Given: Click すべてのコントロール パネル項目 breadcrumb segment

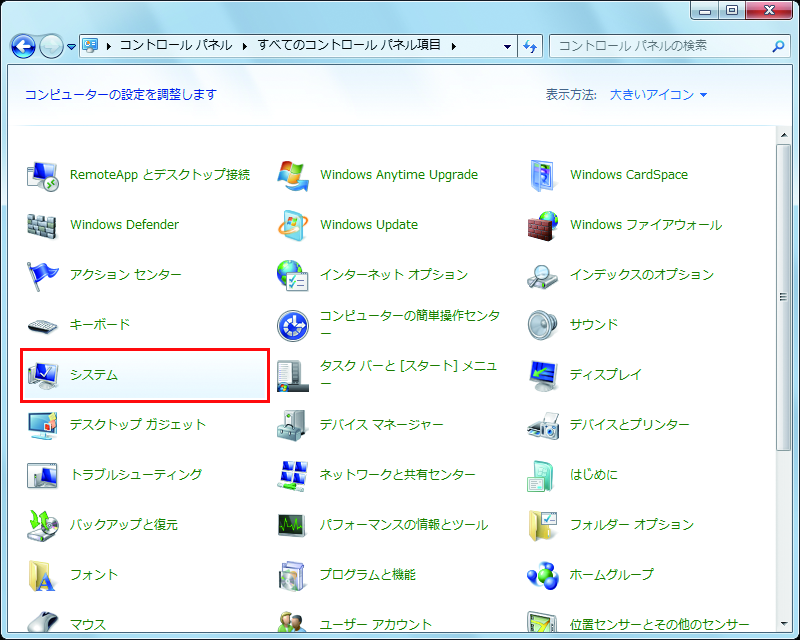Looking at the screenshot, I should tap(349, 46).
